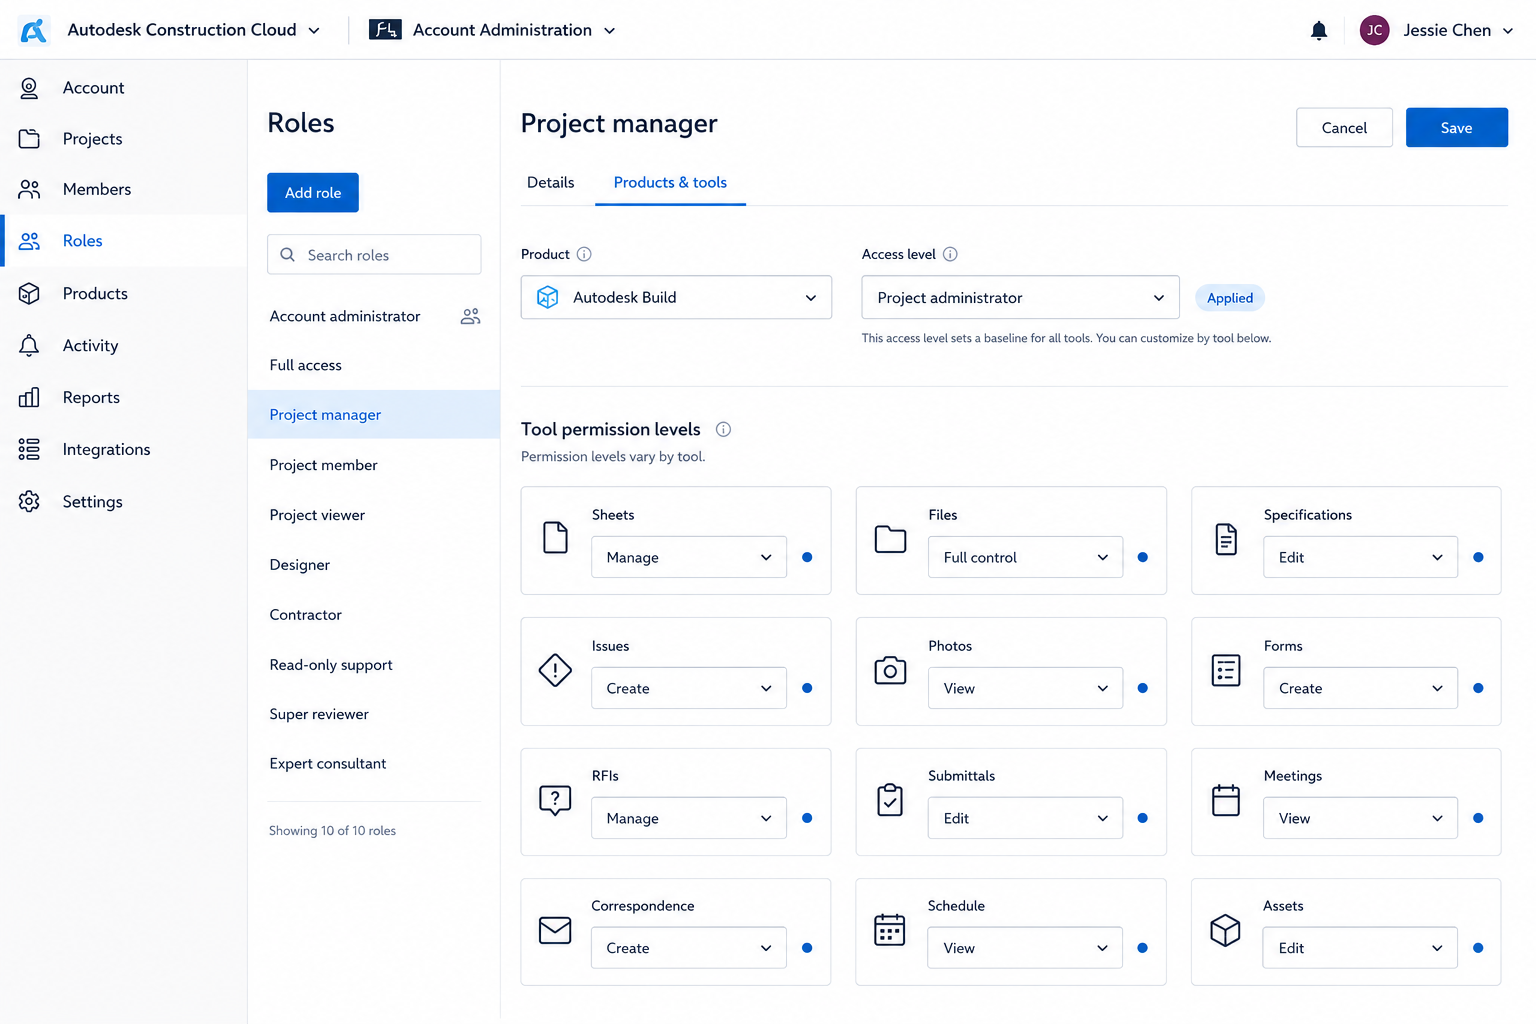Viewport: 1536px width, 1024px height.
Task: Expand the Autodesk Construction Cloud switcher
Action: 314,31
